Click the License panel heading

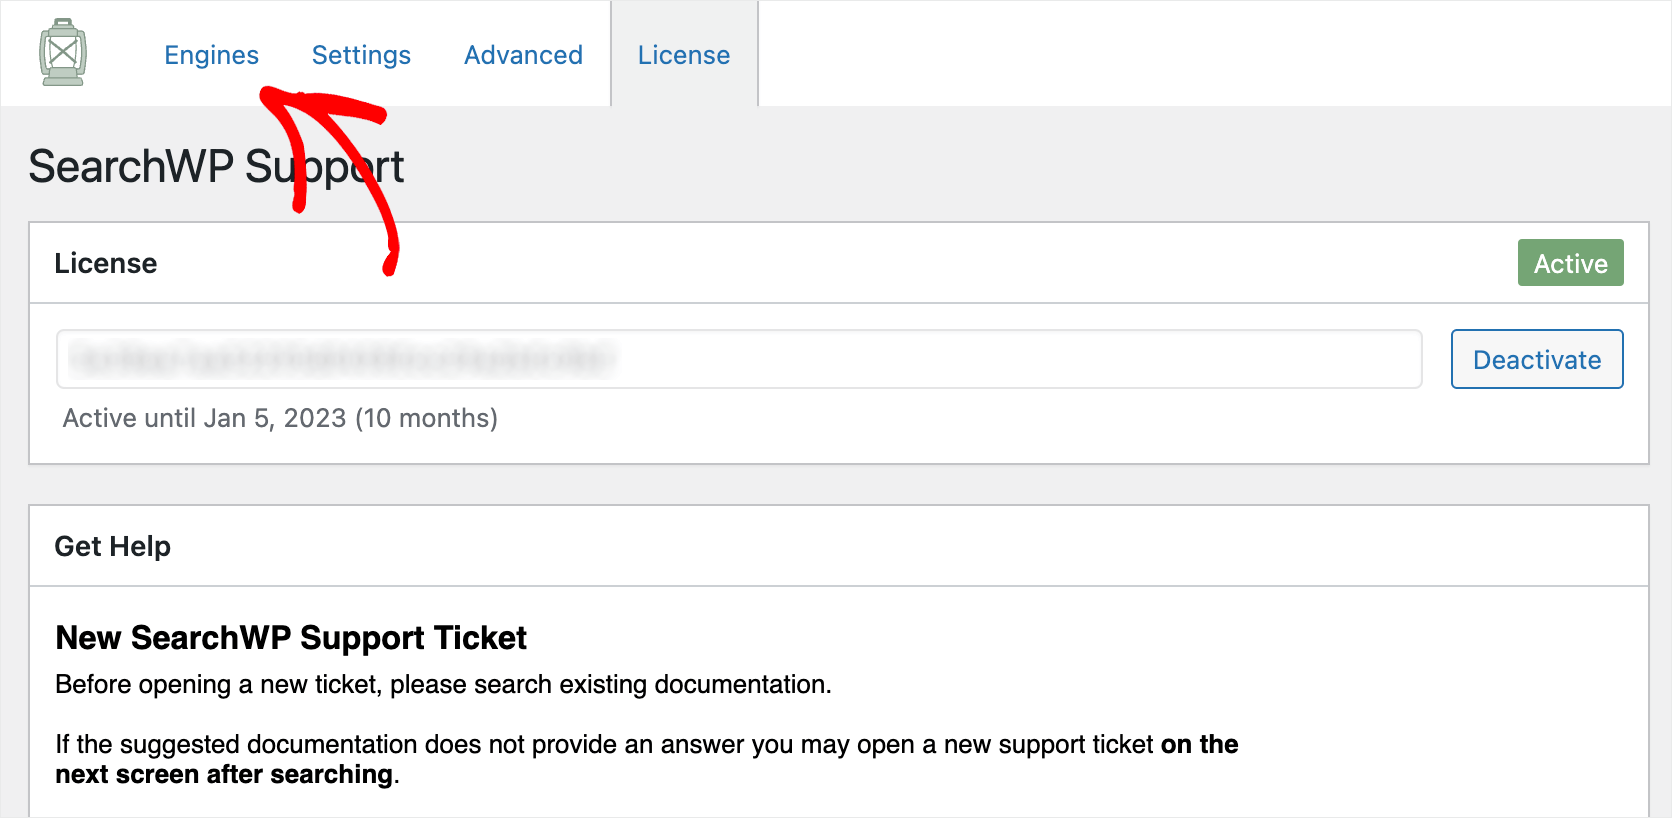tap(106, 263)
